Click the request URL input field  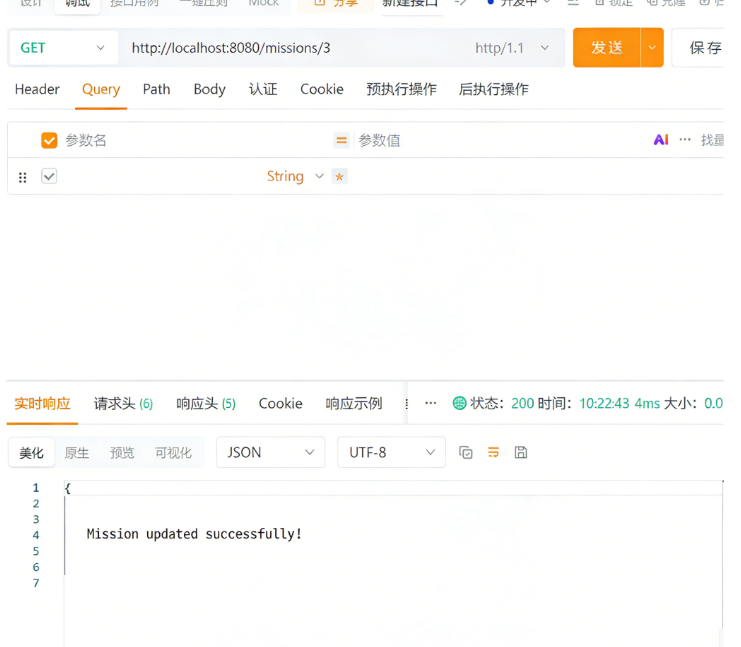pos(293,48)
